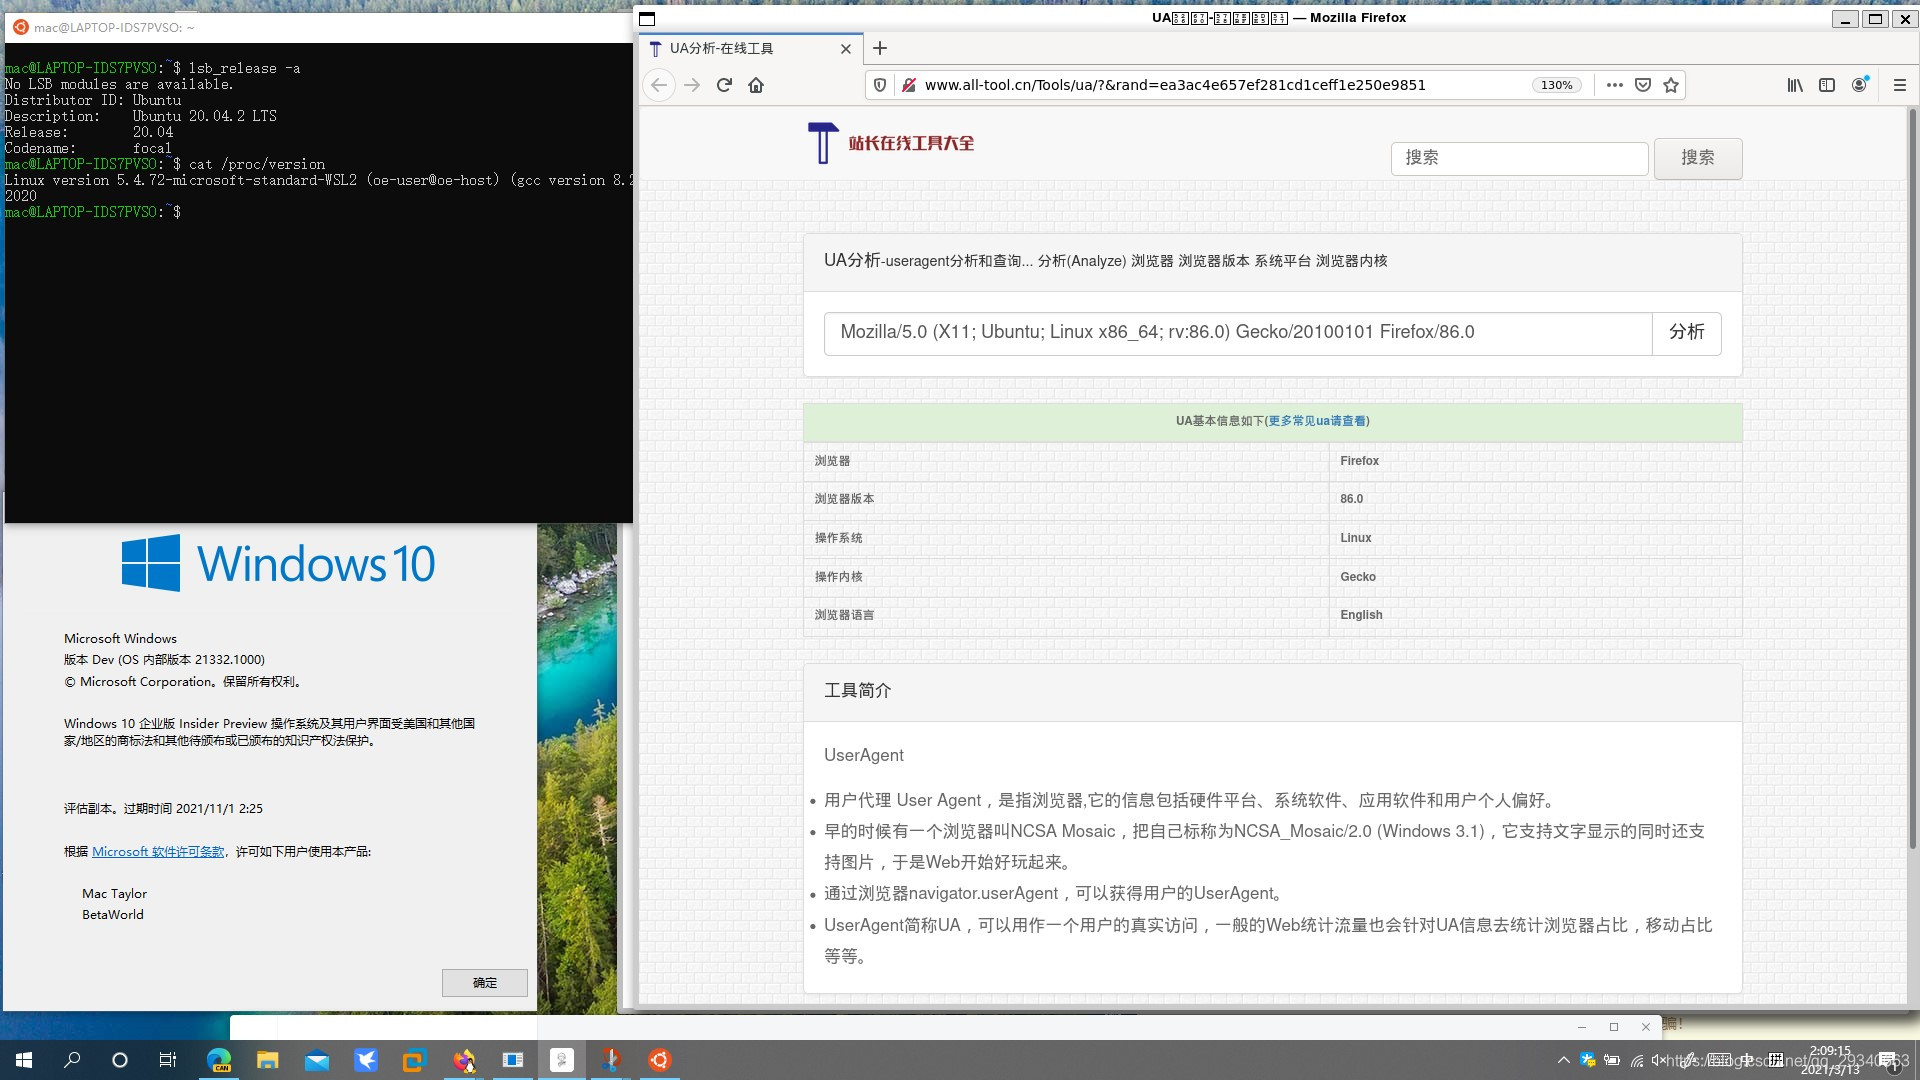1920x1080 pixels.
Task: Open Microsoft 软件许可条款 link
Action: 158,852
